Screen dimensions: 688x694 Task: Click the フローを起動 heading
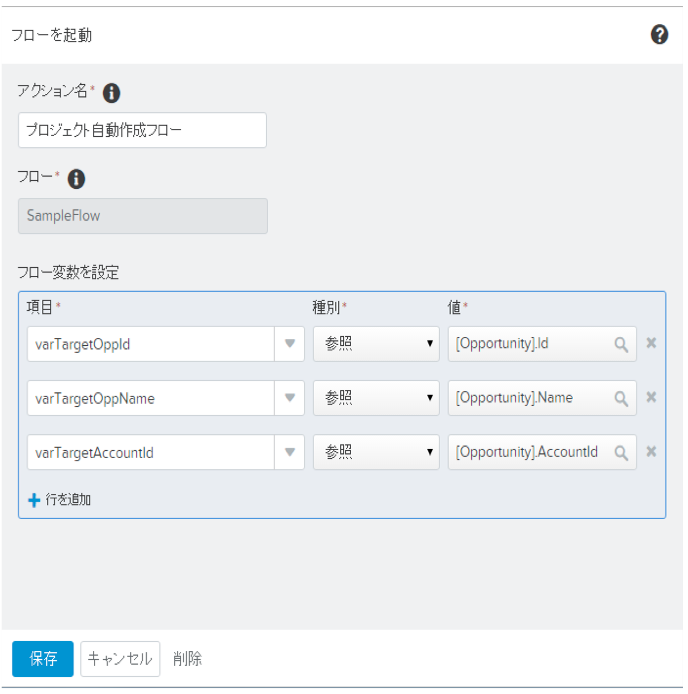(x=51, y=35)
